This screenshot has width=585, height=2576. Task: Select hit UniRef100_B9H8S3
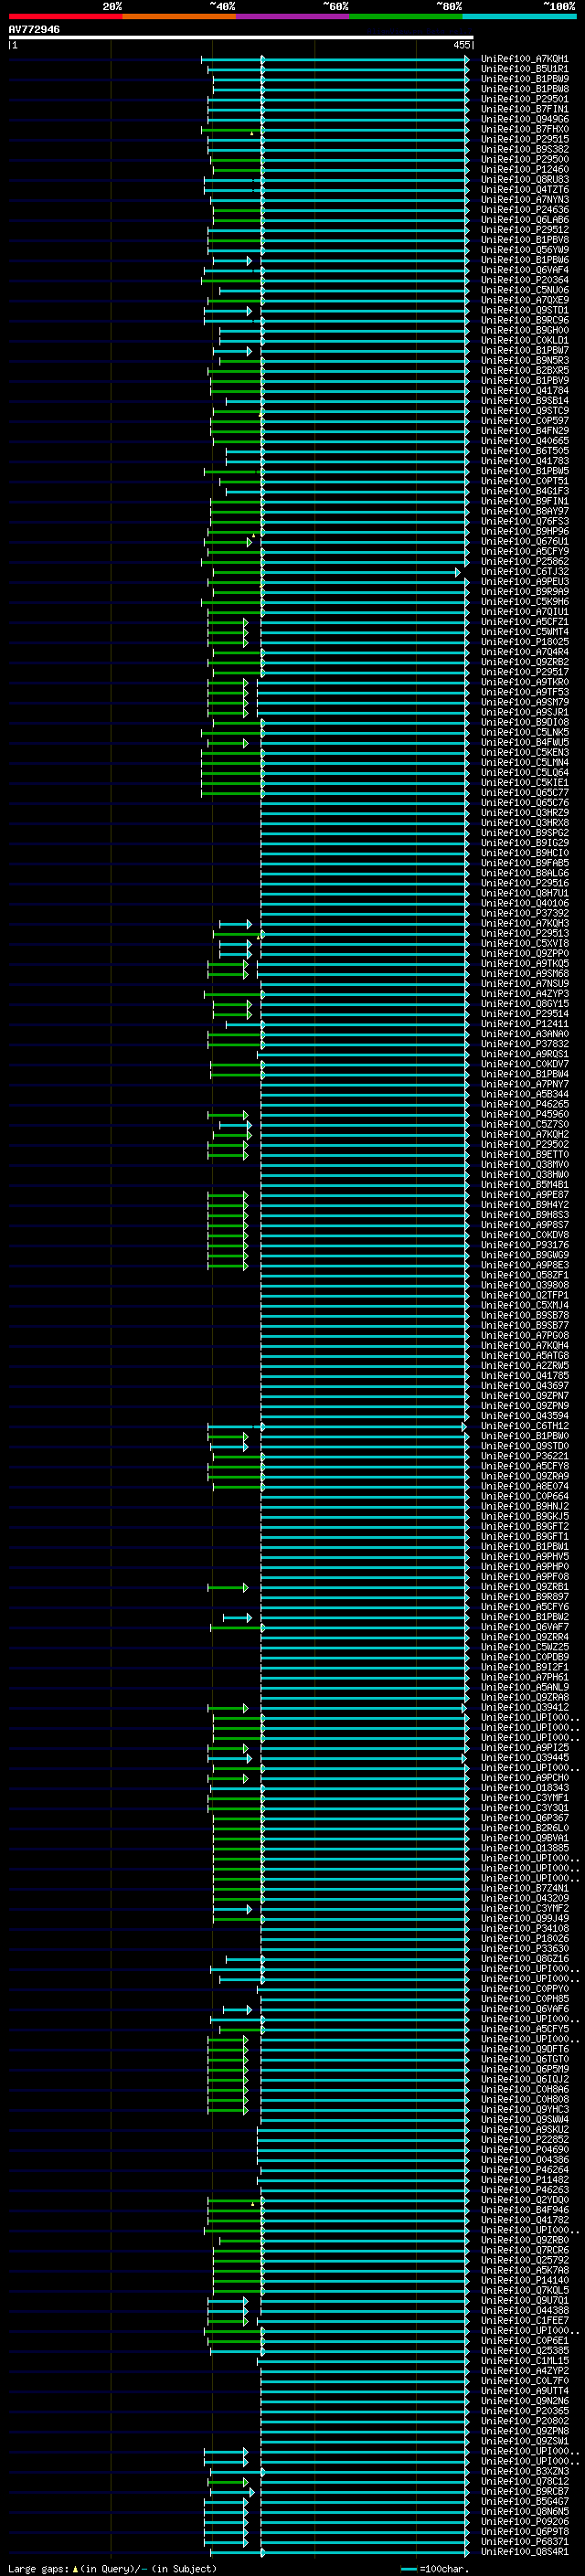click(x=524, y=1214)
